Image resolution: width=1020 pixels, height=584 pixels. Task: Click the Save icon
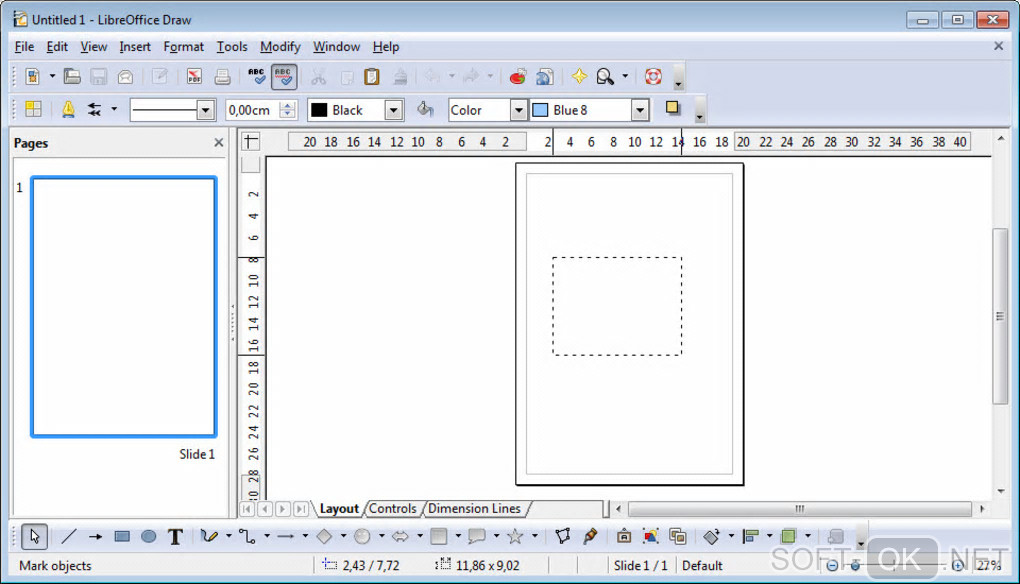coord(98,77)
